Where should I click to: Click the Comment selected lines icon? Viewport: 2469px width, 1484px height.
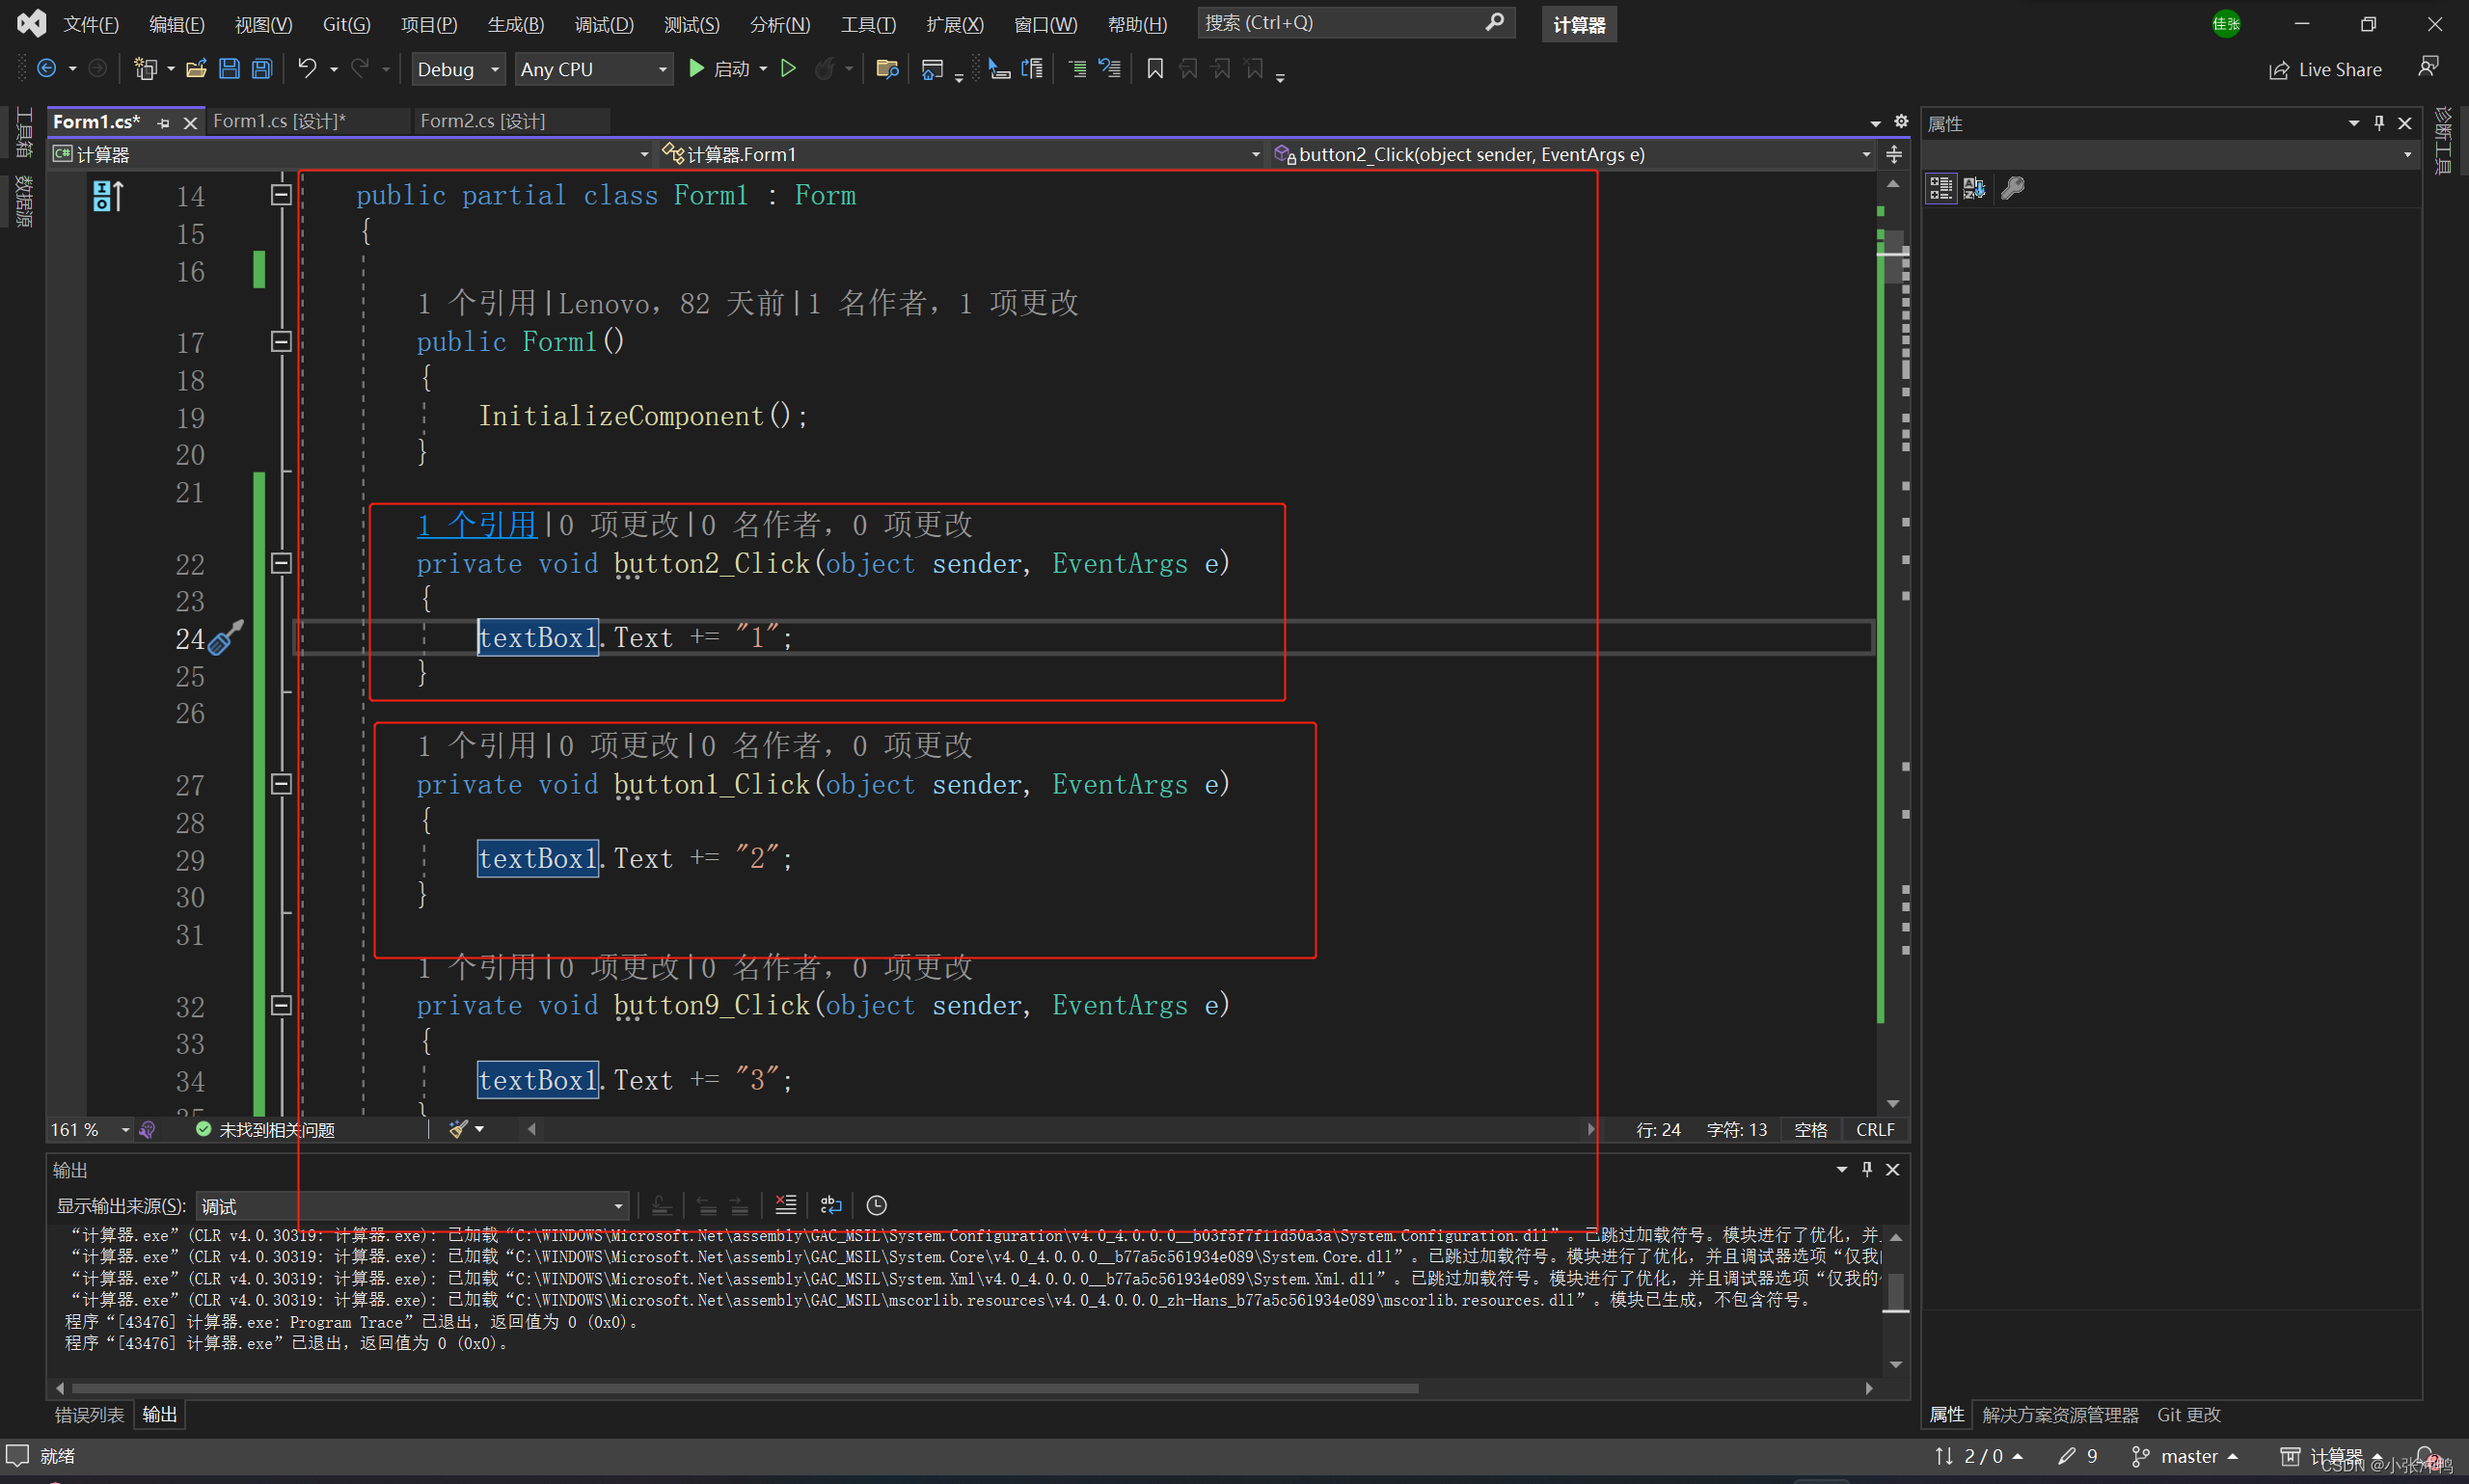[x=1077, y=69]
